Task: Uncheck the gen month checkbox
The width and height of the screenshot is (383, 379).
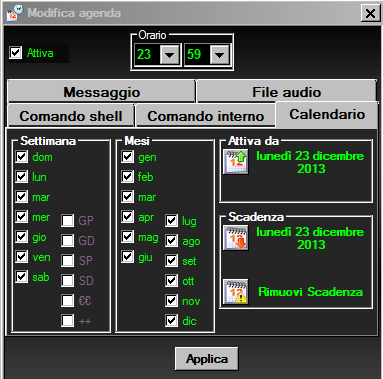Action: tap(128, 157)
